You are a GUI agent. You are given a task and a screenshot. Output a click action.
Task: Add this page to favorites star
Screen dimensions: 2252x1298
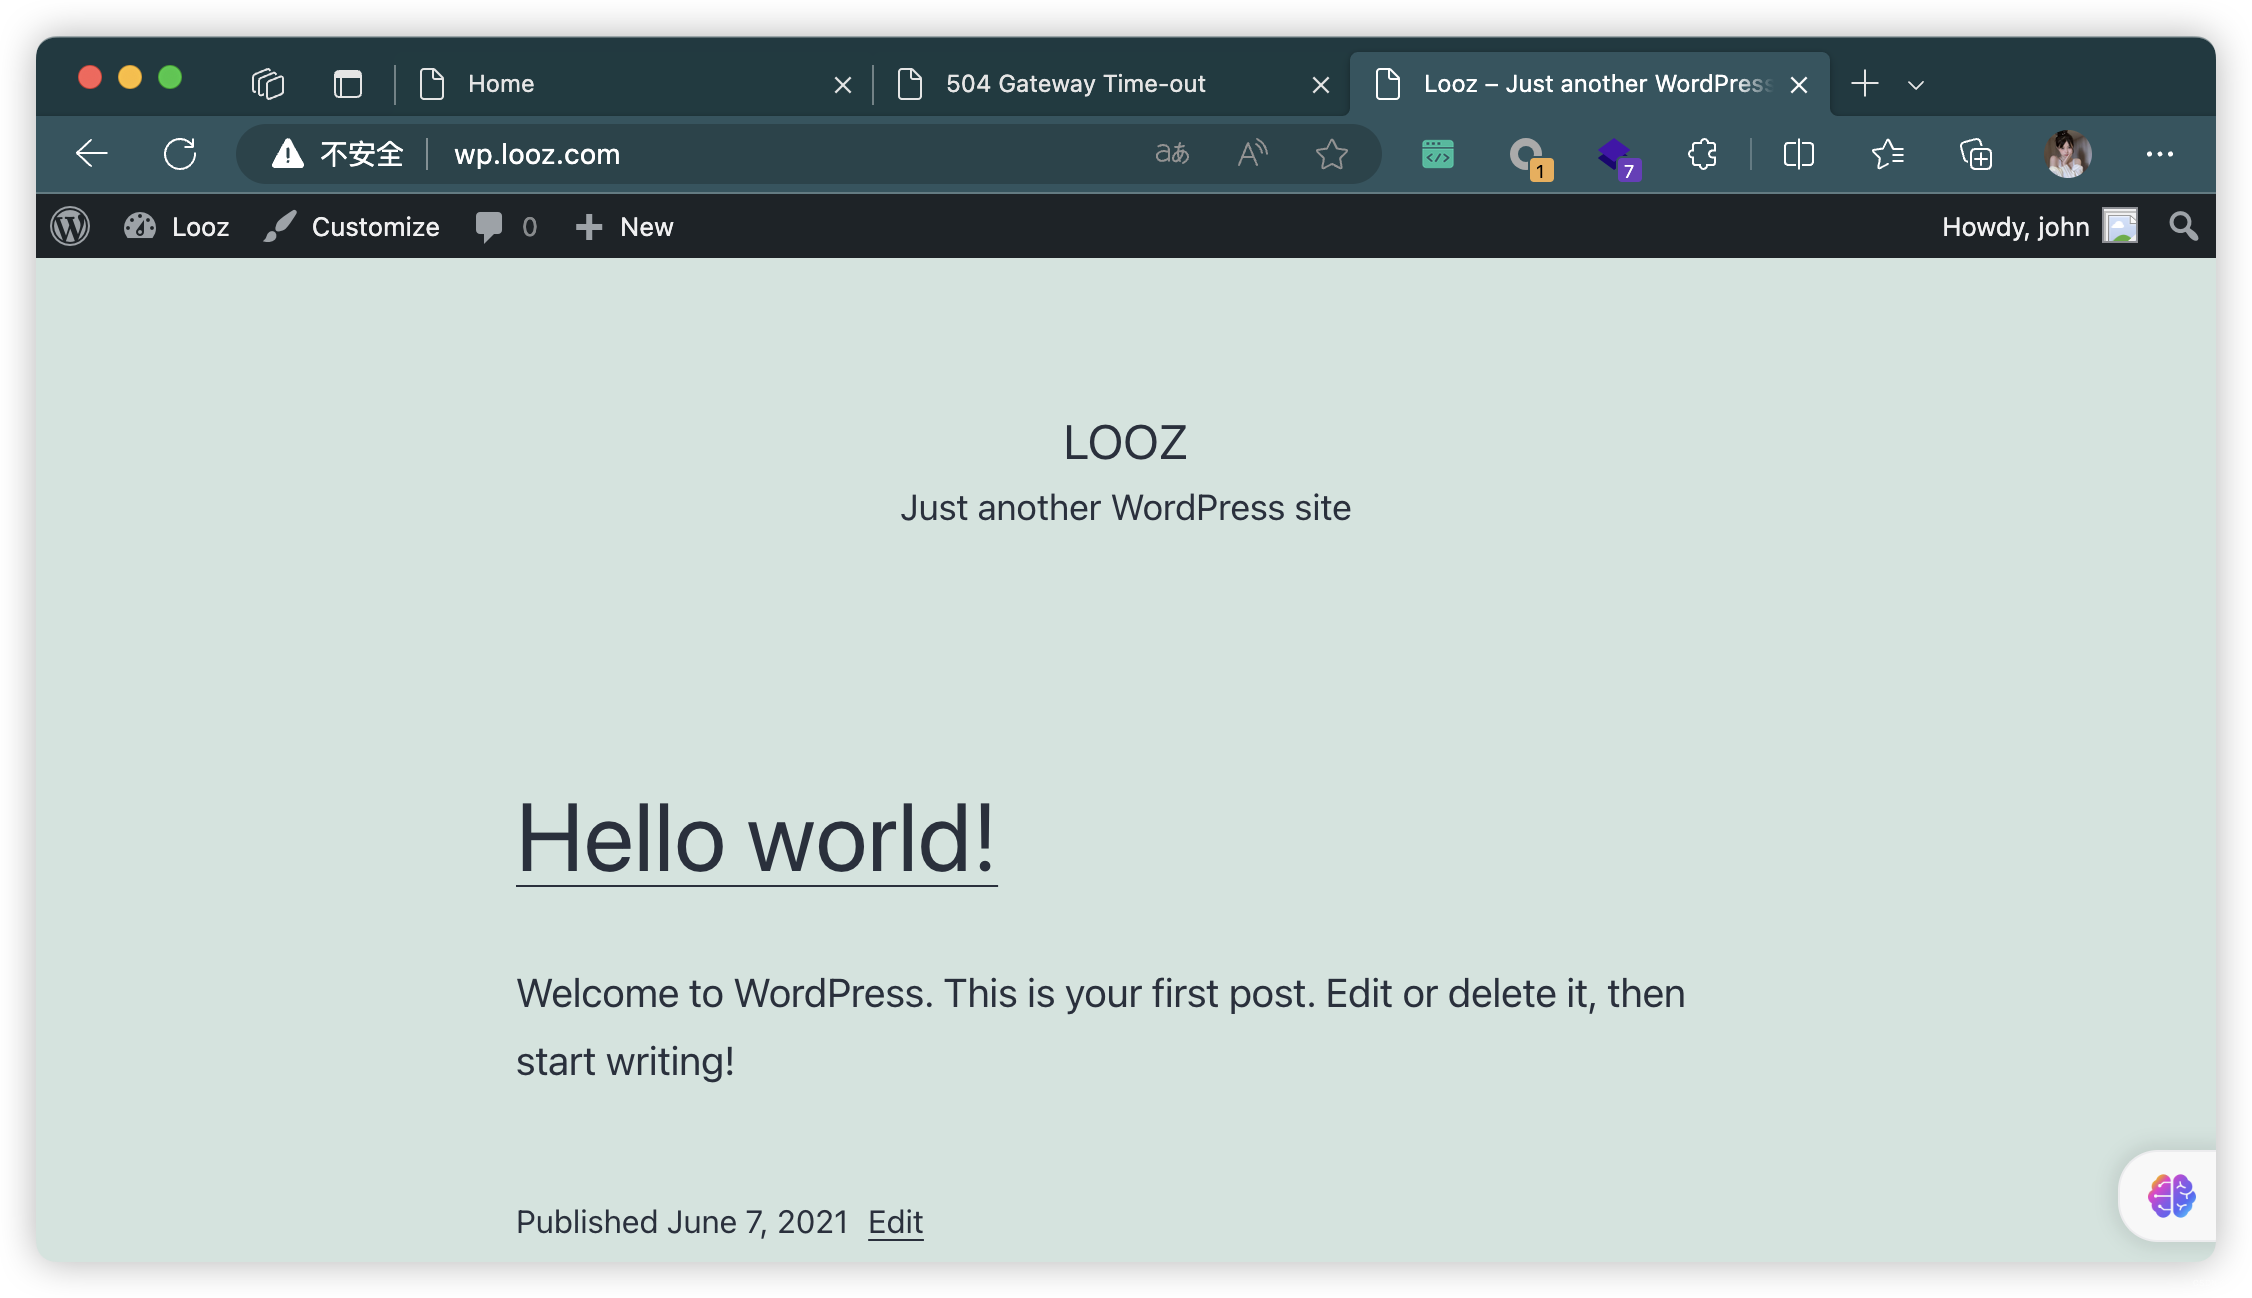1332,154
